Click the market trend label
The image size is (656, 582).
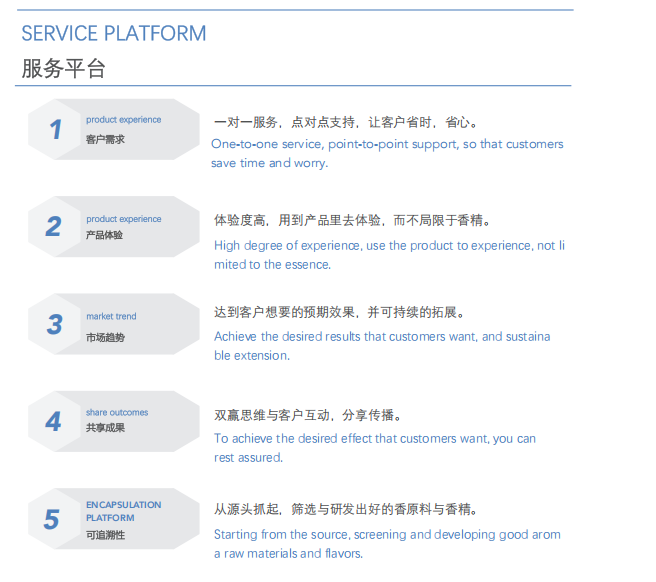pyautogui.click(x=111, y=316)
